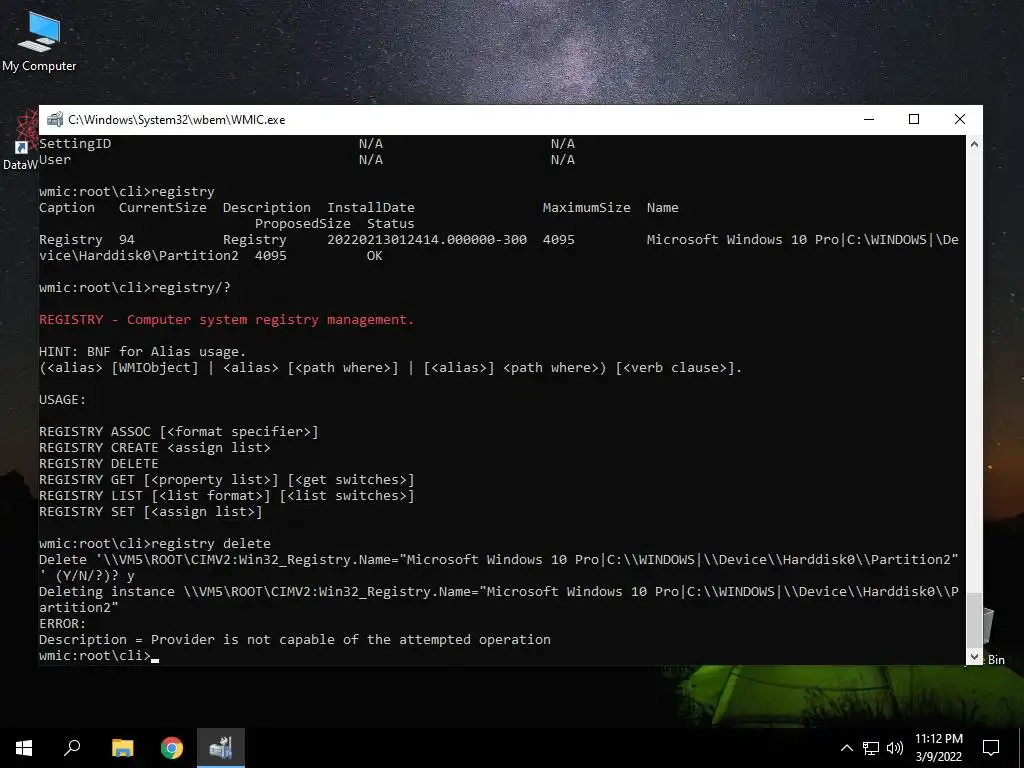Viewport: 1024px width, 768px height.
Task: Click the WMIC window title bar icon
Action: (55, 120)
